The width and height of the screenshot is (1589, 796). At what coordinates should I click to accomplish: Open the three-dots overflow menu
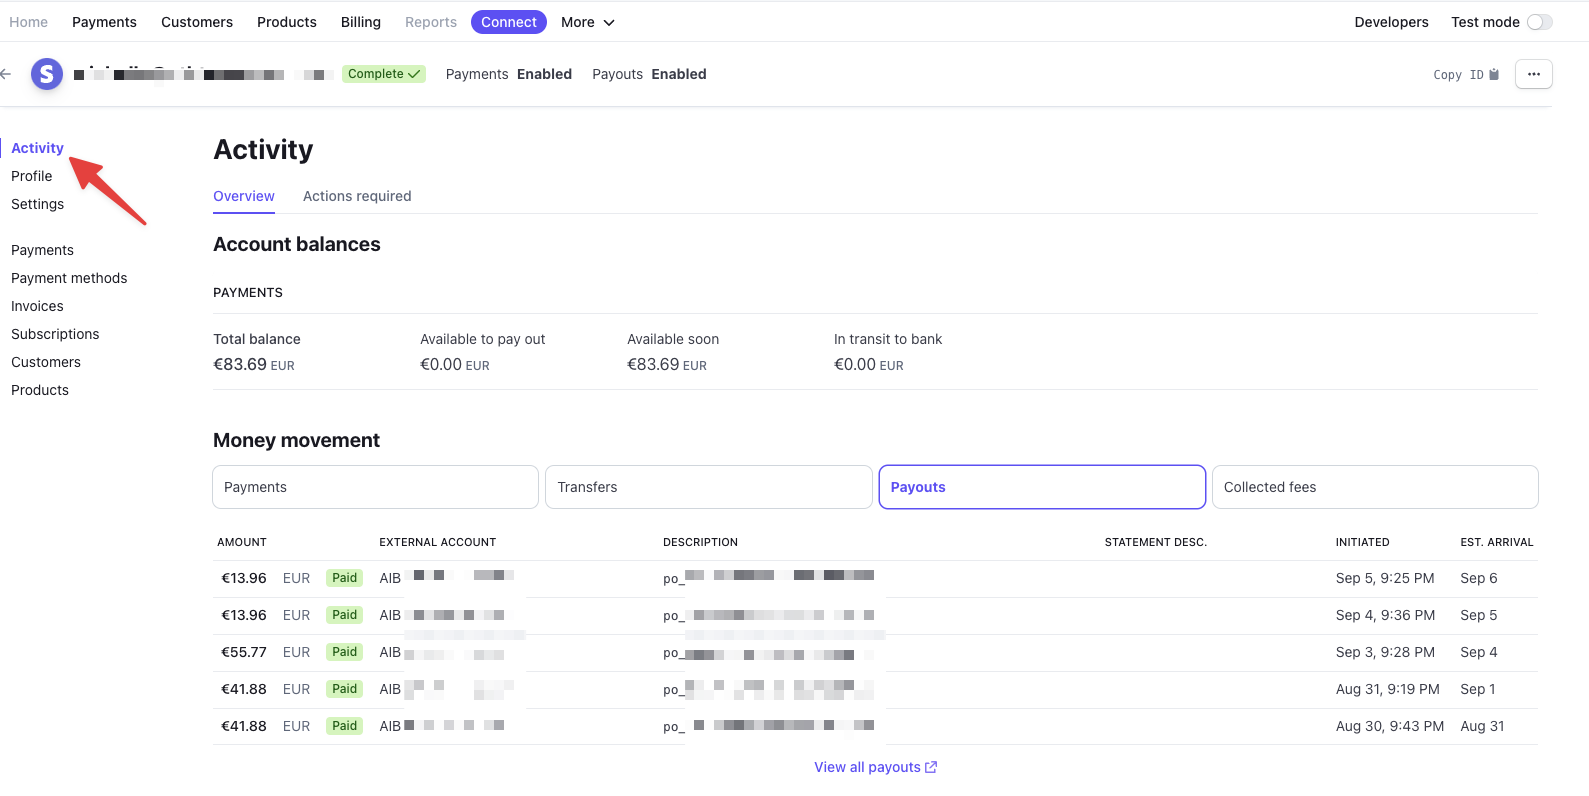click(x=1533, y=74)
